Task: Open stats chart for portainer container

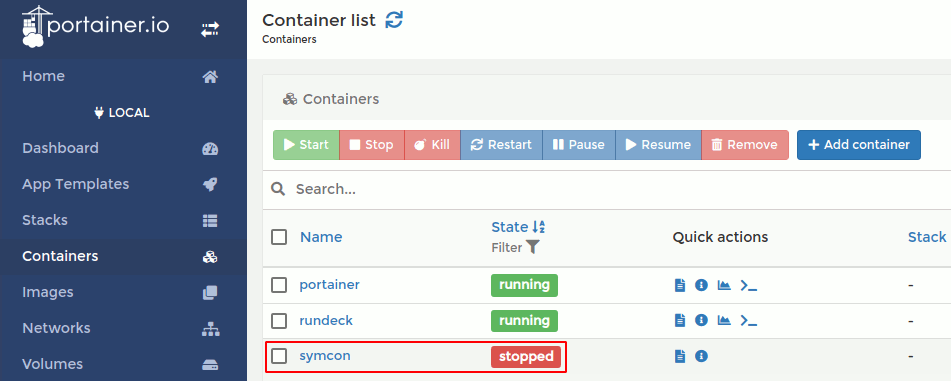Action: point(724,285)
